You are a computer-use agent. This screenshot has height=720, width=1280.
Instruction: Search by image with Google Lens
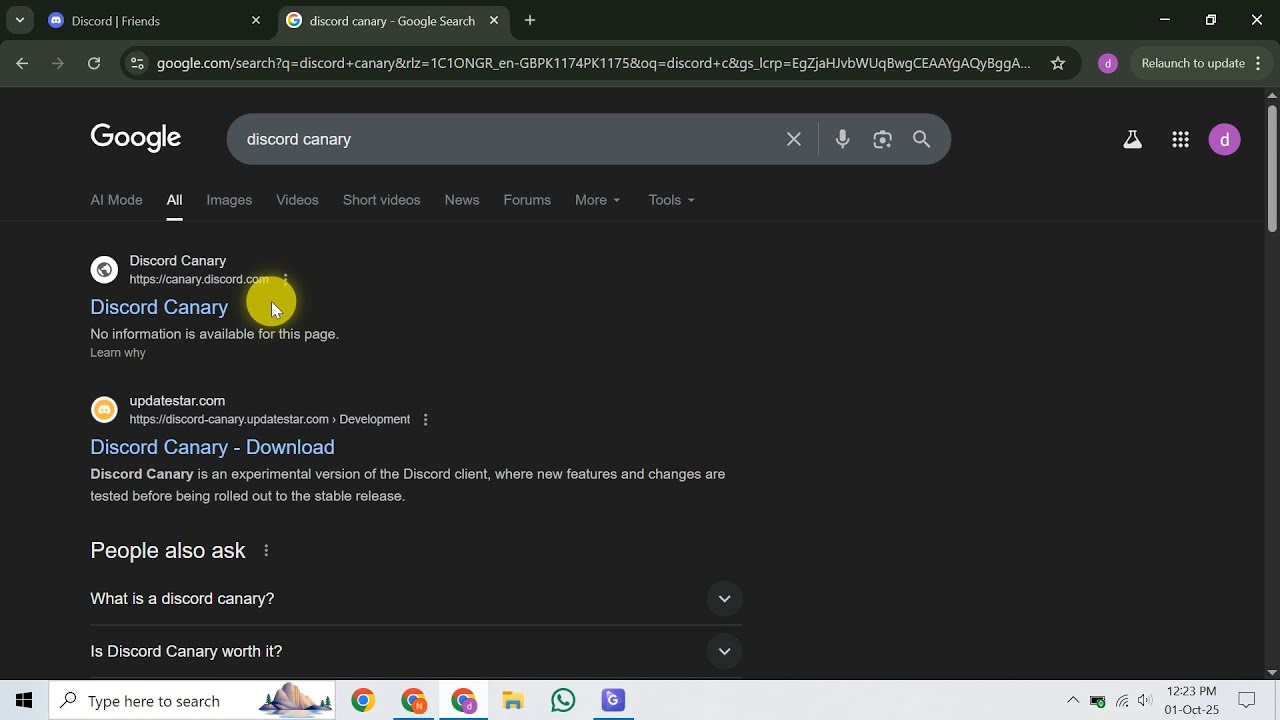(882, 139)
